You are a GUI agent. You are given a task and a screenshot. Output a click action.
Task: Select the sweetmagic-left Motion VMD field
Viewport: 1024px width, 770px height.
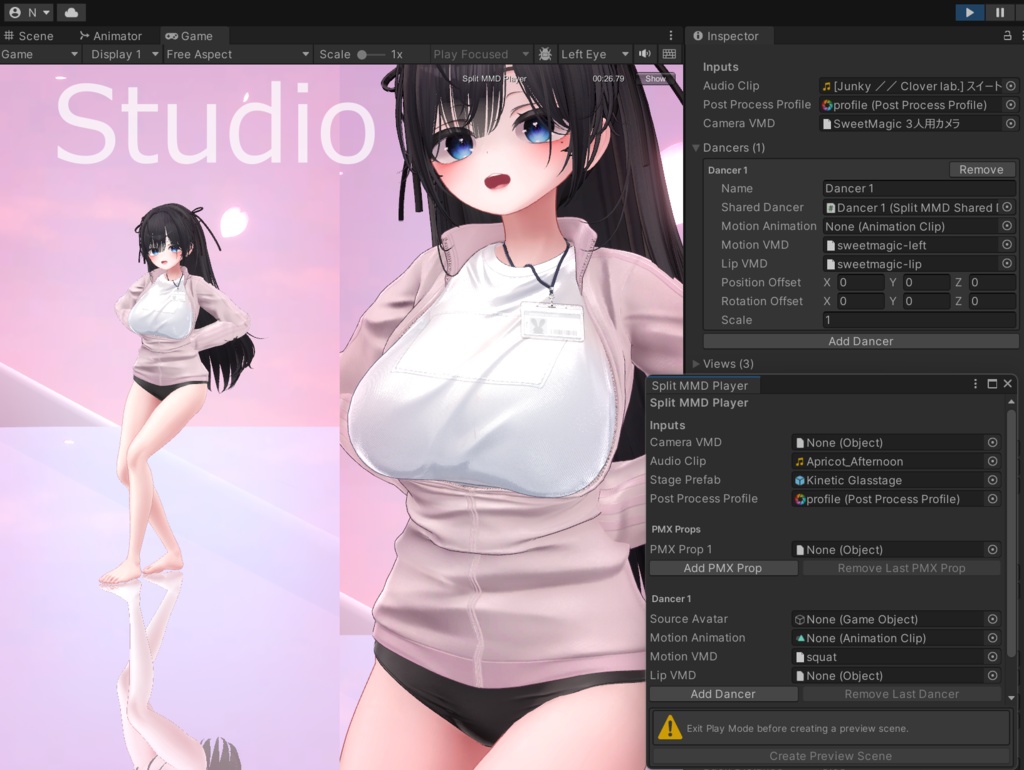(x=918, y=245)
